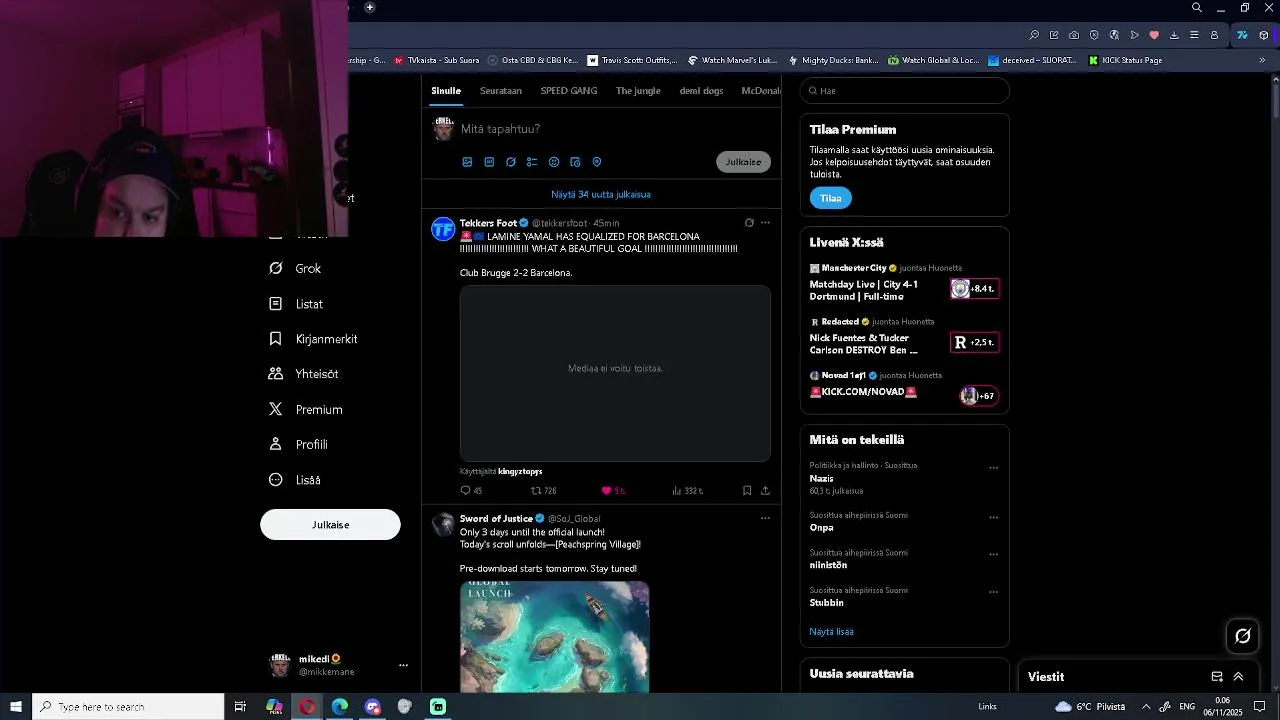Open Kirjanmerkit bookmarks in sidebar
1280x720 pixels.
[314, 339]
